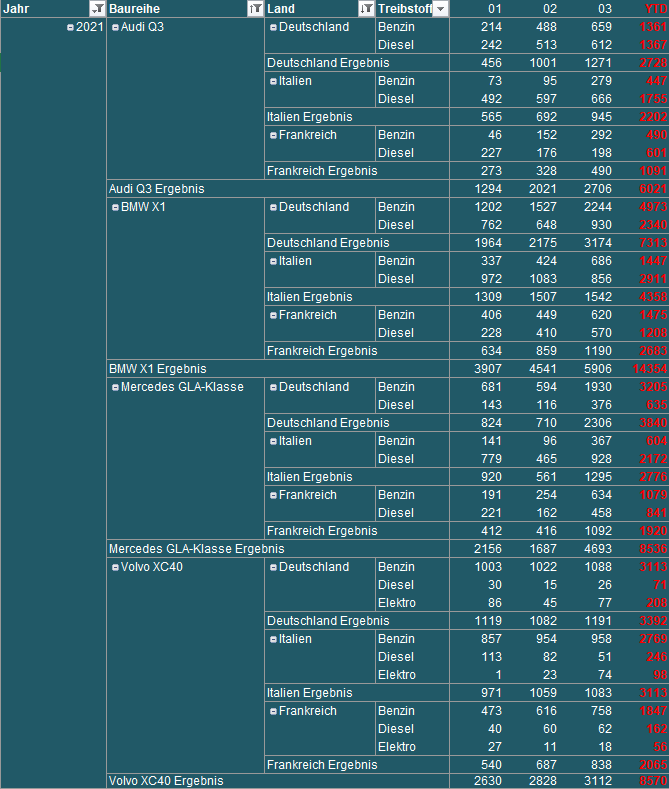Image resolution: width=669 pixels, height=789 pixels.
Task: Select Italien Ergebnis label under Volvo XC40
Action: click(x=309, y=693)
